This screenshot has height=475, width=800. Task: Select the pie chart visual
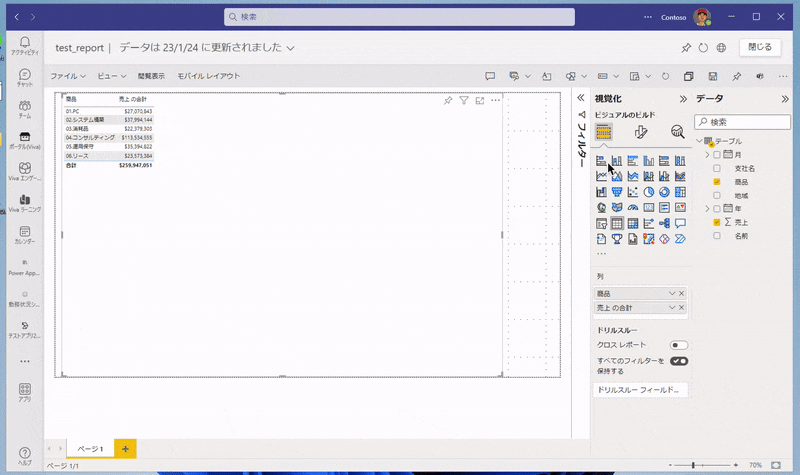click(648, 192)
